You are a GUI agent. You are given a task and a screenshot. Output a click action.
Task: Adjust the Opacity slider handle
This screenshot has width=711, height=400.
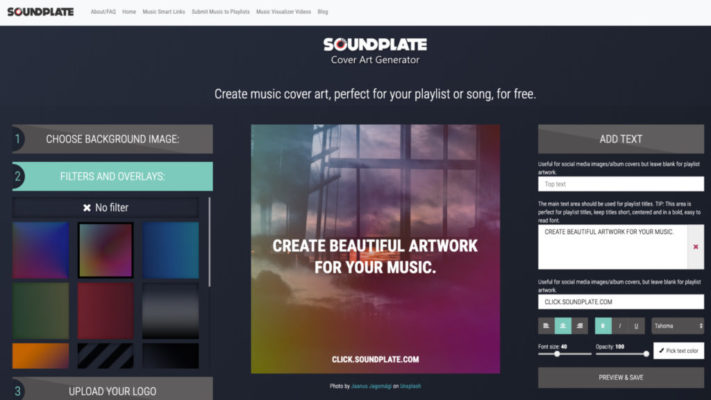coord(646,354)
